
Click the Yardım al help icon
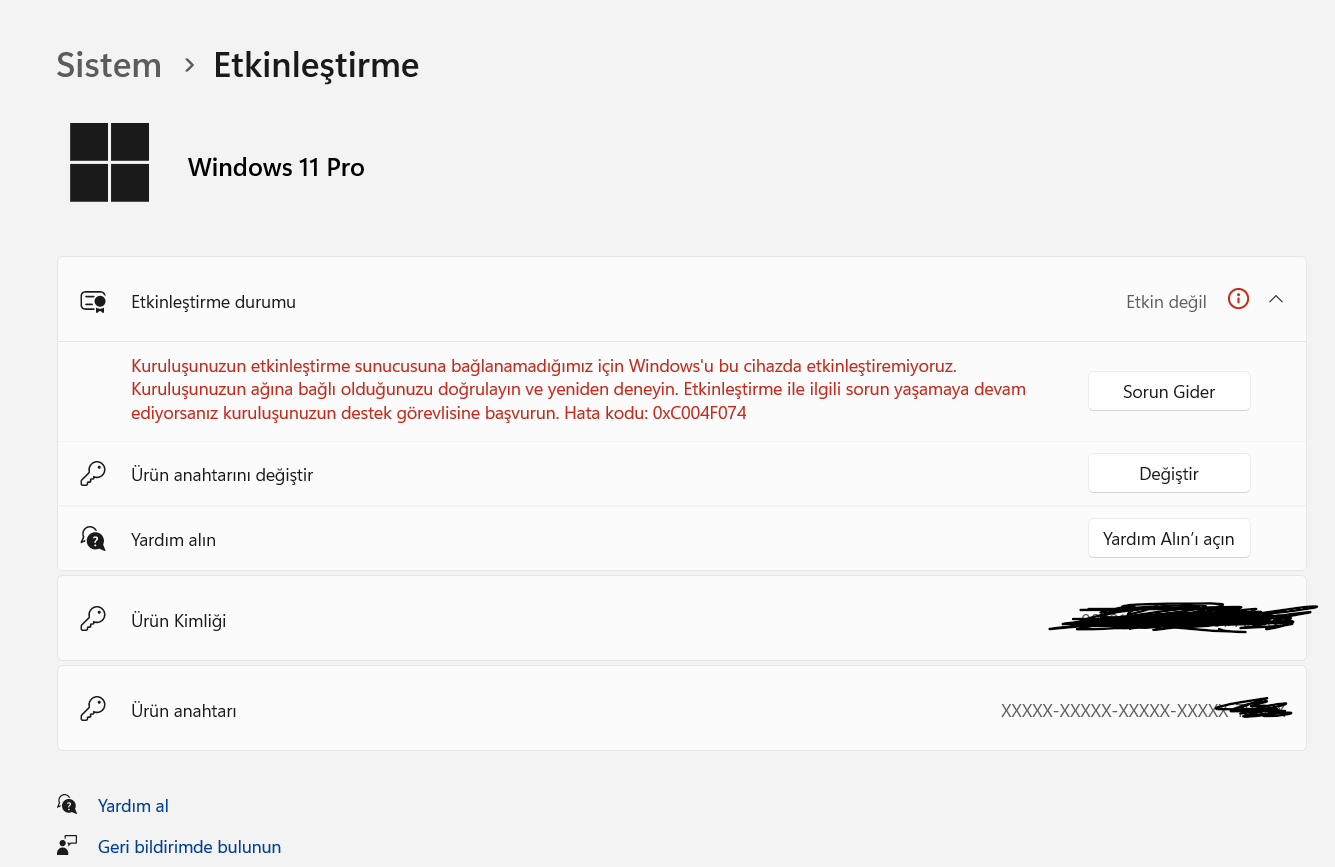67,805
